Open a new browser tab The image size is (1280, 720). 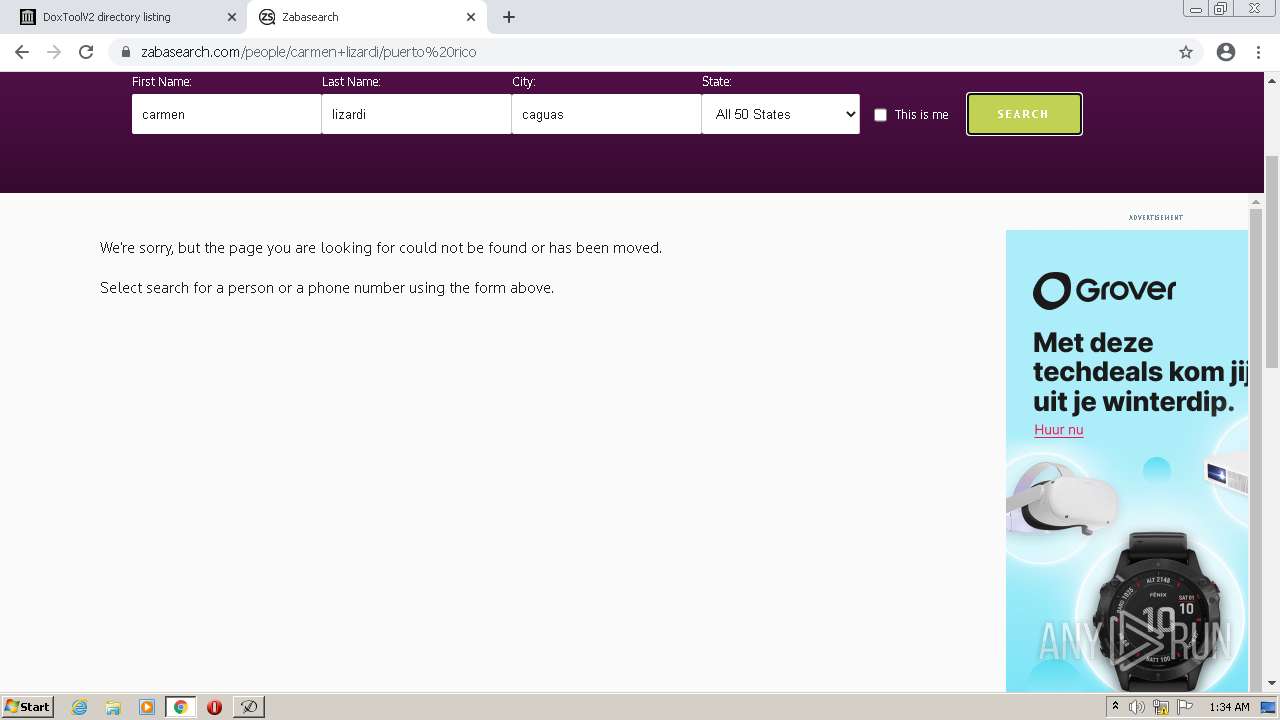[509, 17]
